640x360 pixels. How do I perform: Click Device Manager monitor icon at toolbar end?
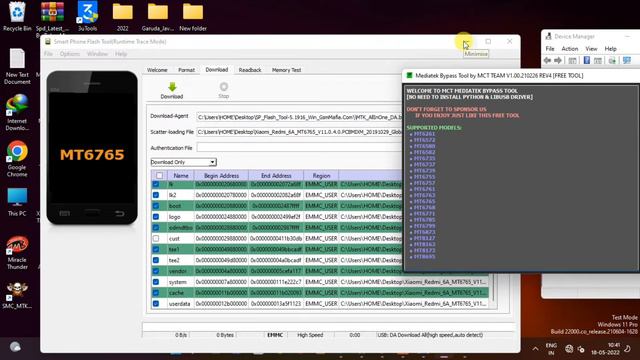tap(627, 60)
